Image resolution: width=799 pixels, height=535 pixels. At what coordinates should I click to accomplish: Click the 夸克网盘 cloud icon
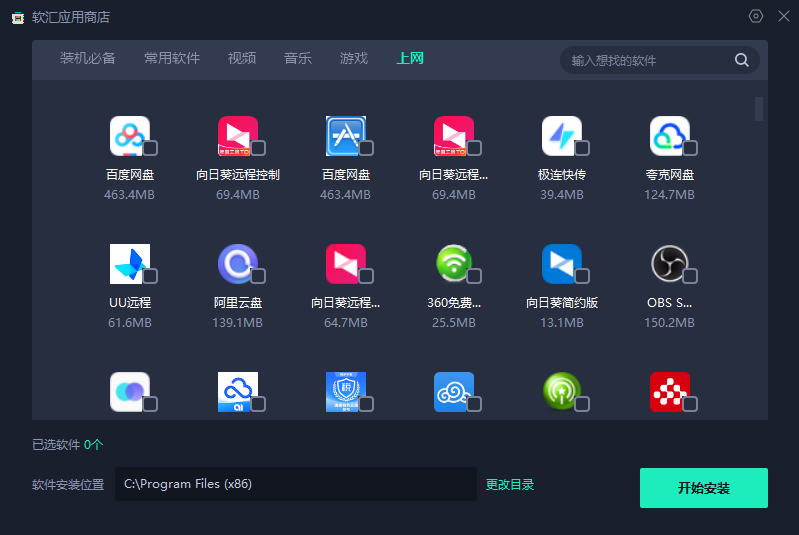(670, 136)
